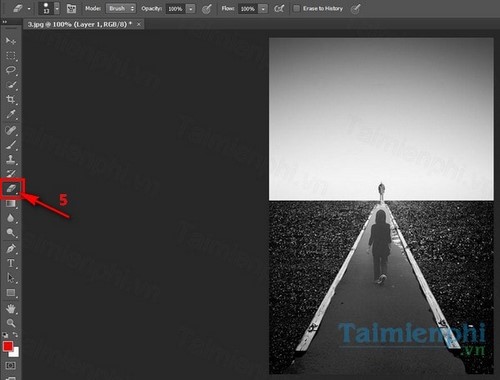Choose the Hand tool
Image resolution: width=500 pixels, height=380 pixels.
click(11, 309)
